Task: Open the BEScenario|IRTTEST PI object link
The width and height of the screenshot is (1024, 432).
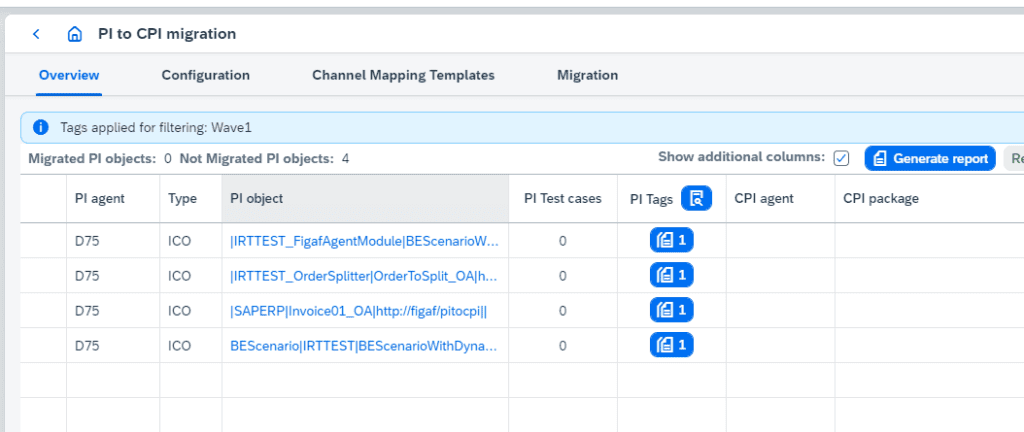Action: (x=364, y=347)
